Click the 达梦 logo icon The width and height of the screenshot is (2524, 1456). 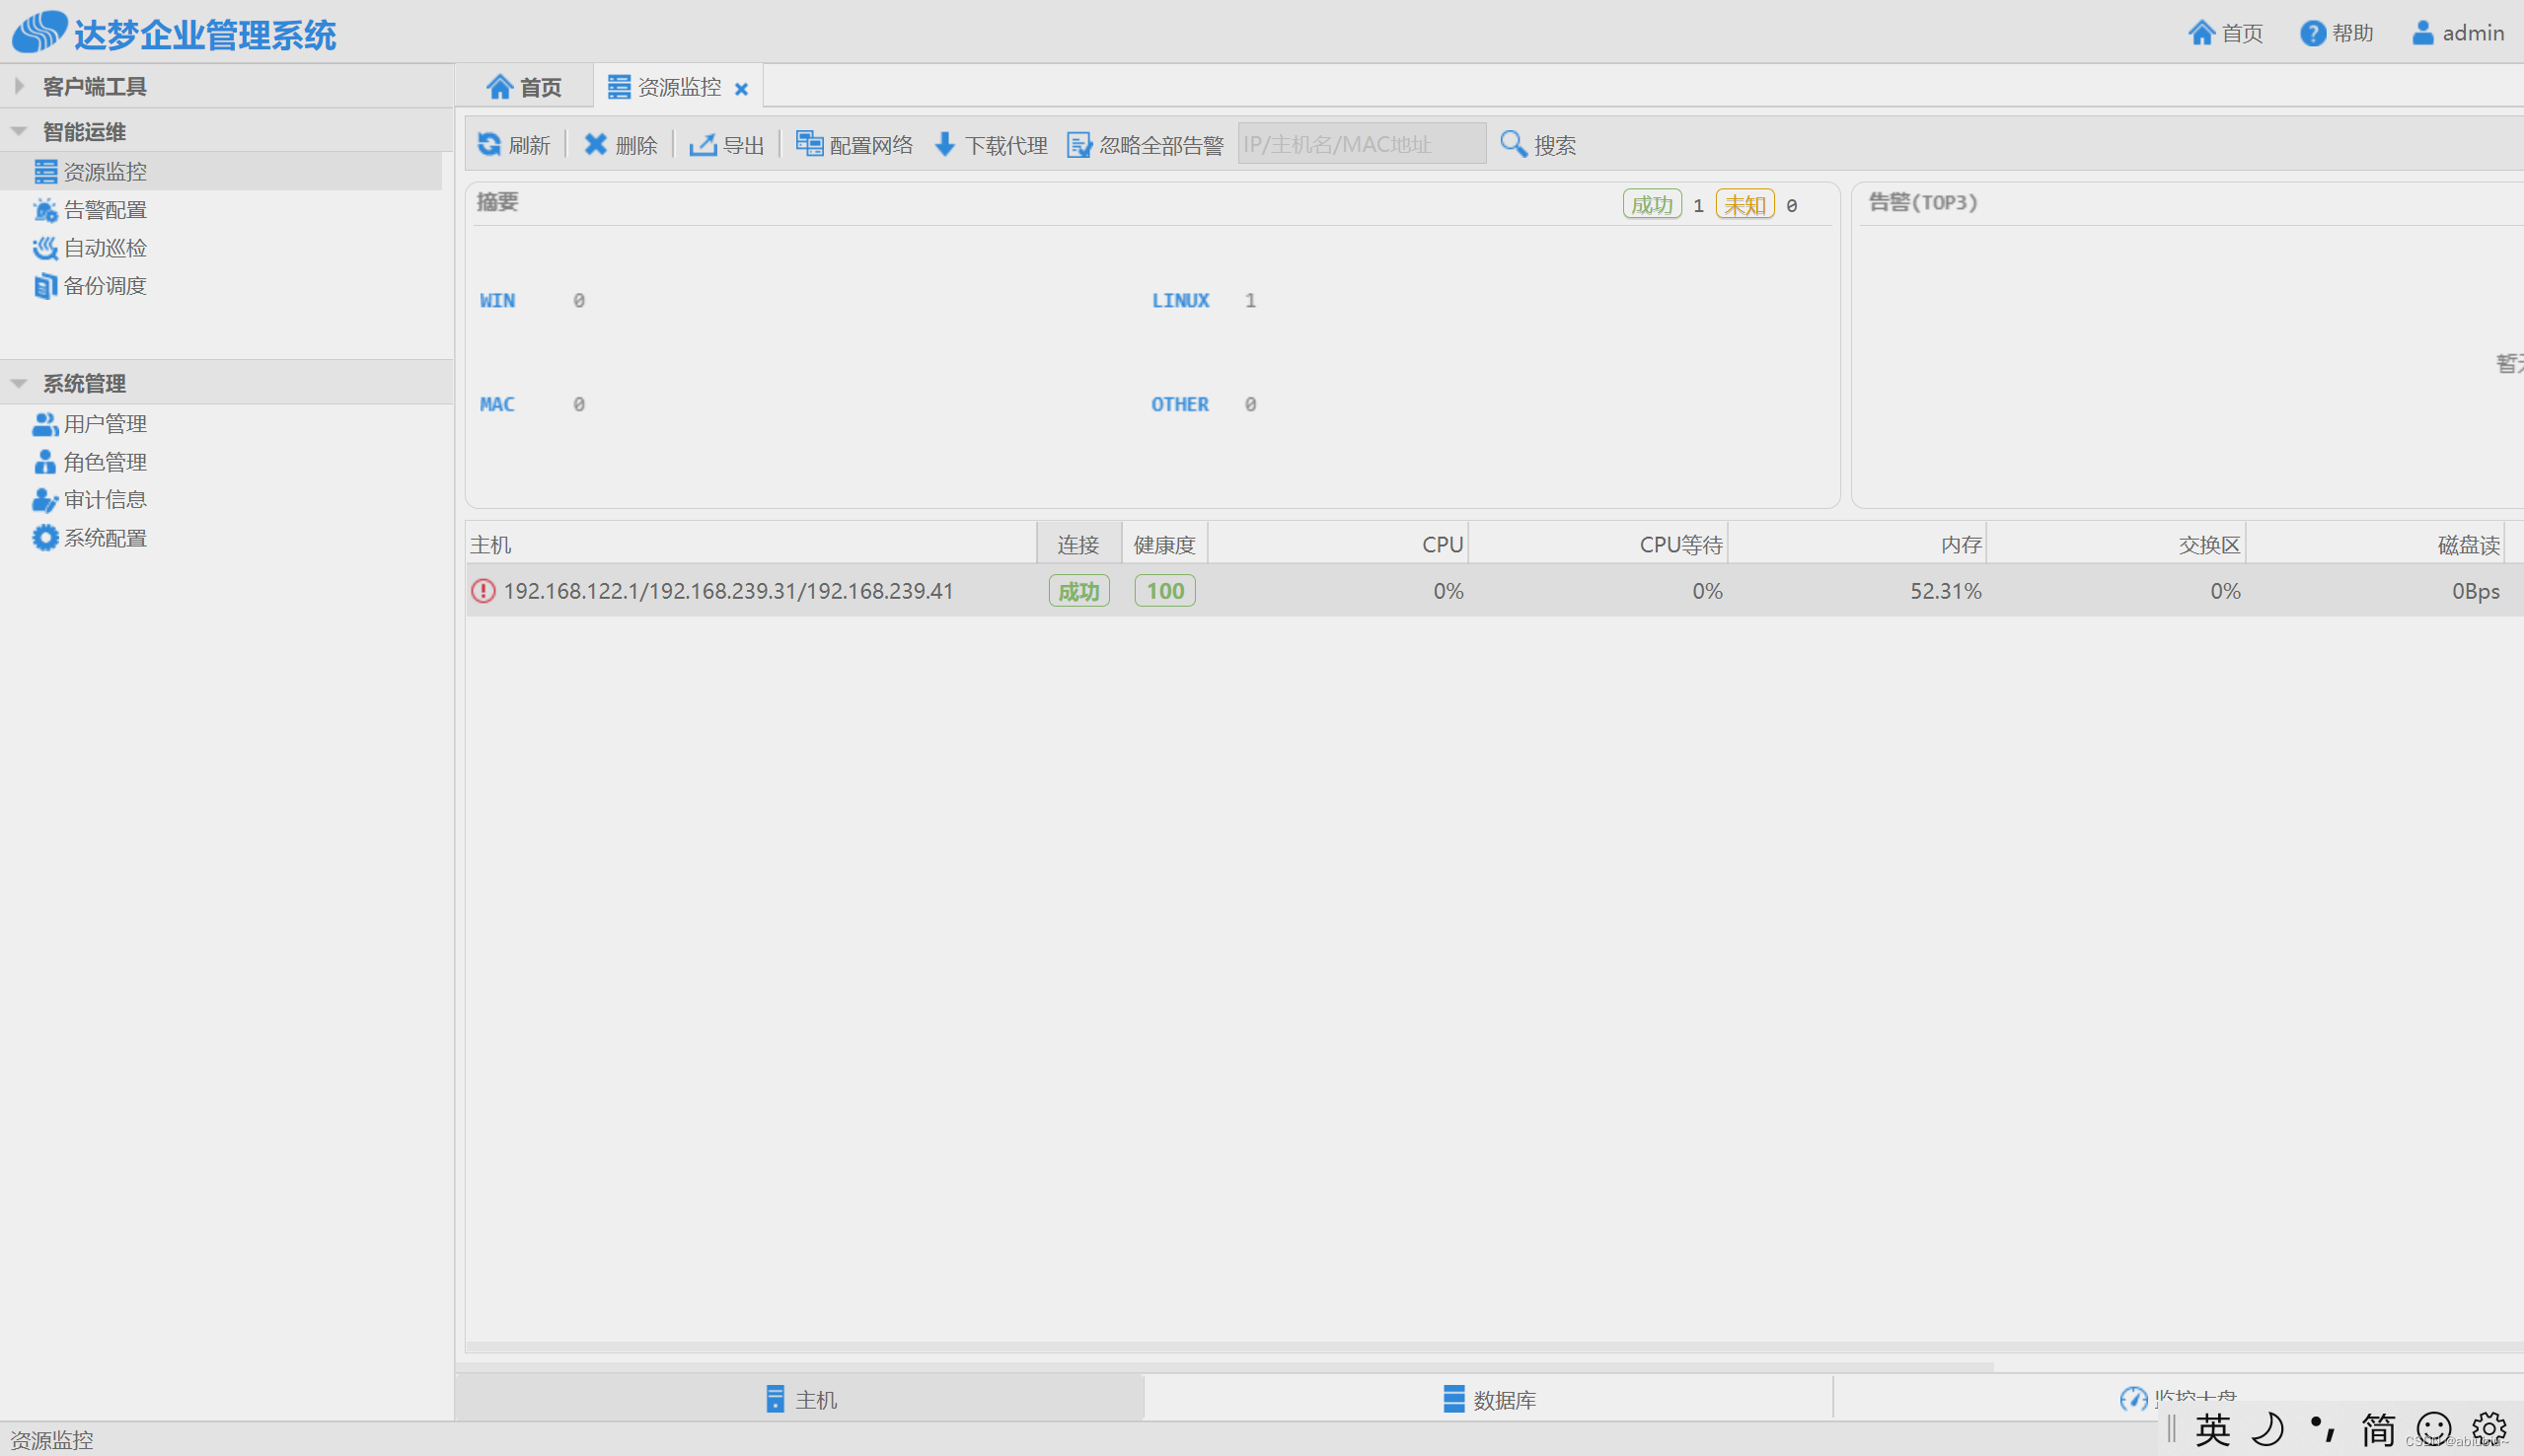tap(40, 32)
